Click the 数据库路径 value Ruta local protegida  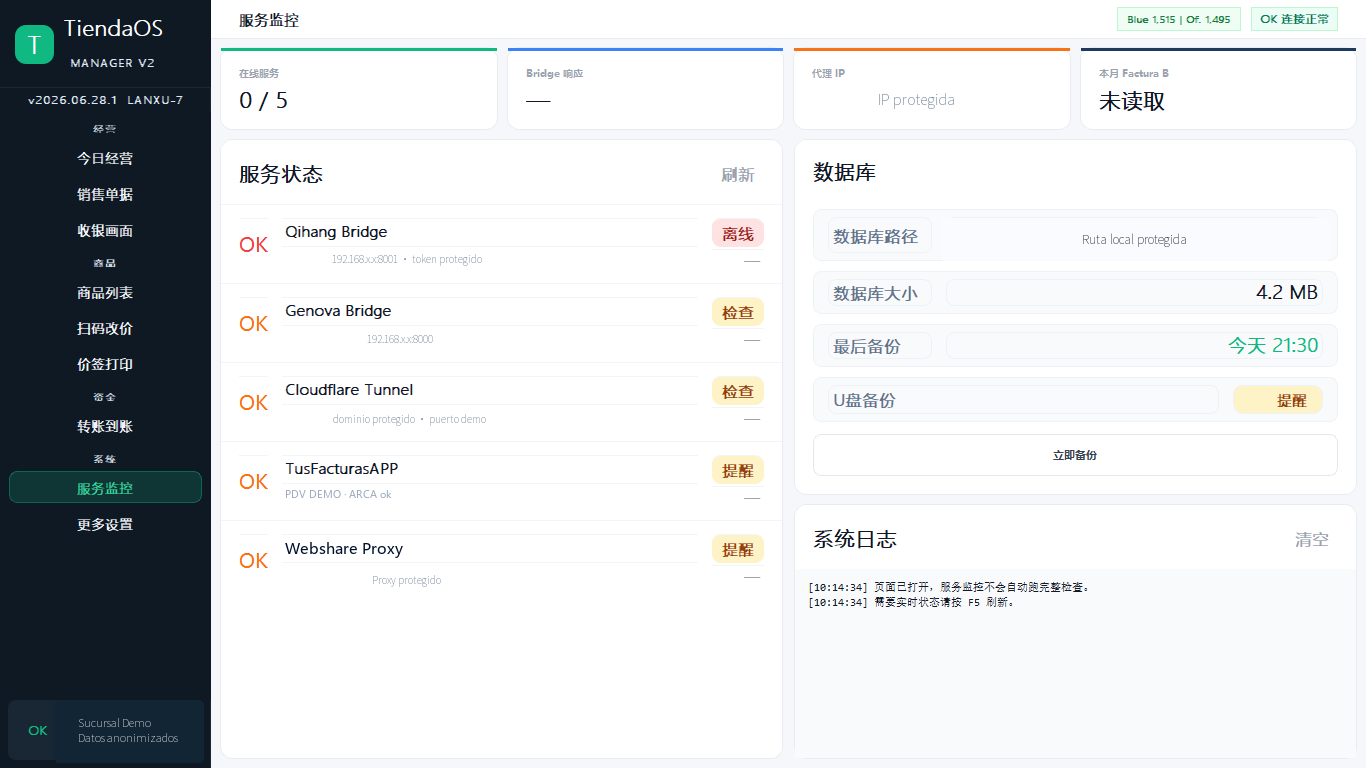click(1134, 240)
